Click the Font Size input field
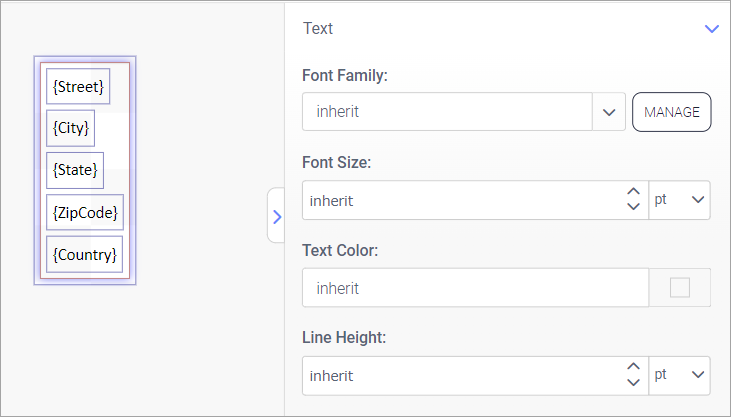Image resolution: width=731 pixels, height=417 pixels. 460,200
